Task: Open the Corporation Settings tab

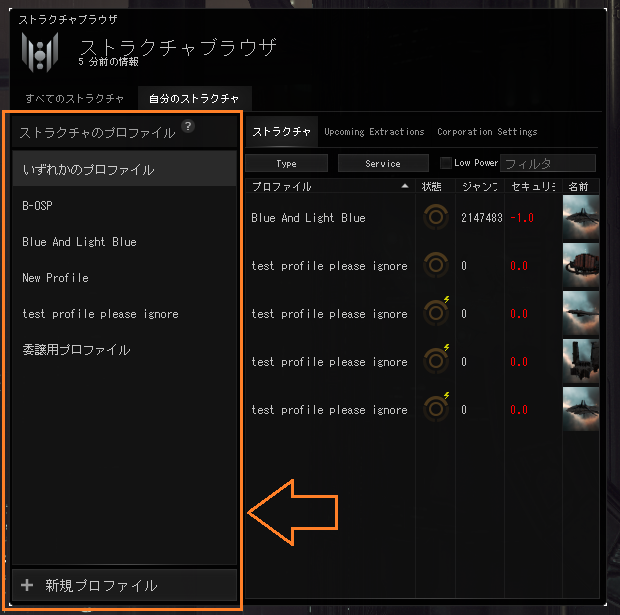Action: coord(487,132)
